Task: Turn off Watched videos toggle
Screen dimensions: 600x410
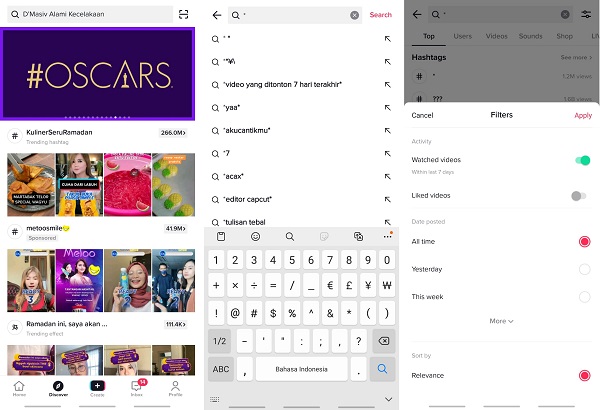Action: point(582,160)
